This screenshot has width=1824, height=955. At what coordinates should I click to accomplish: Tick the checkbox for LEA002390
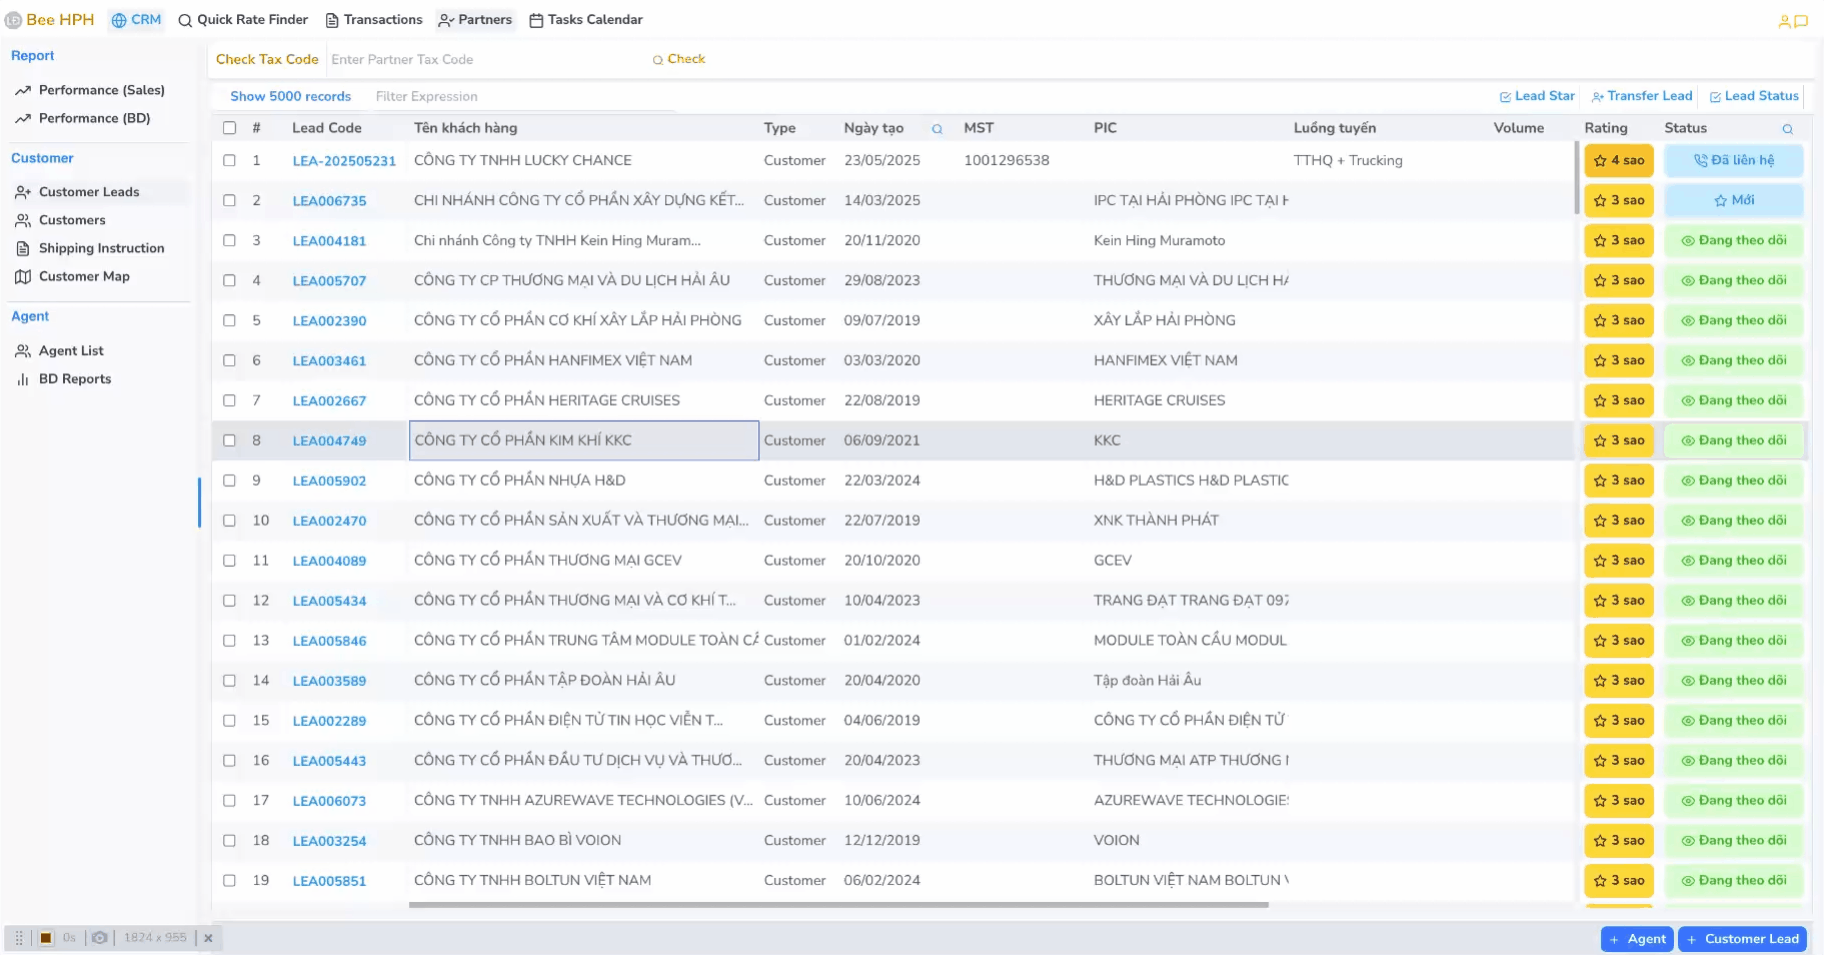230,320
